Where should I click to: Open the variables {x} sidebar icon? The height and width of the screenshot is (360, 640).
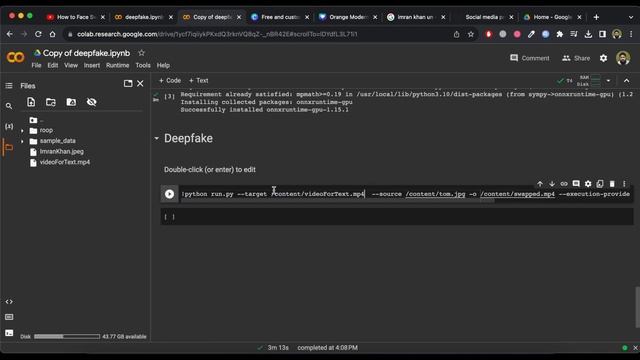coord(9,127)
